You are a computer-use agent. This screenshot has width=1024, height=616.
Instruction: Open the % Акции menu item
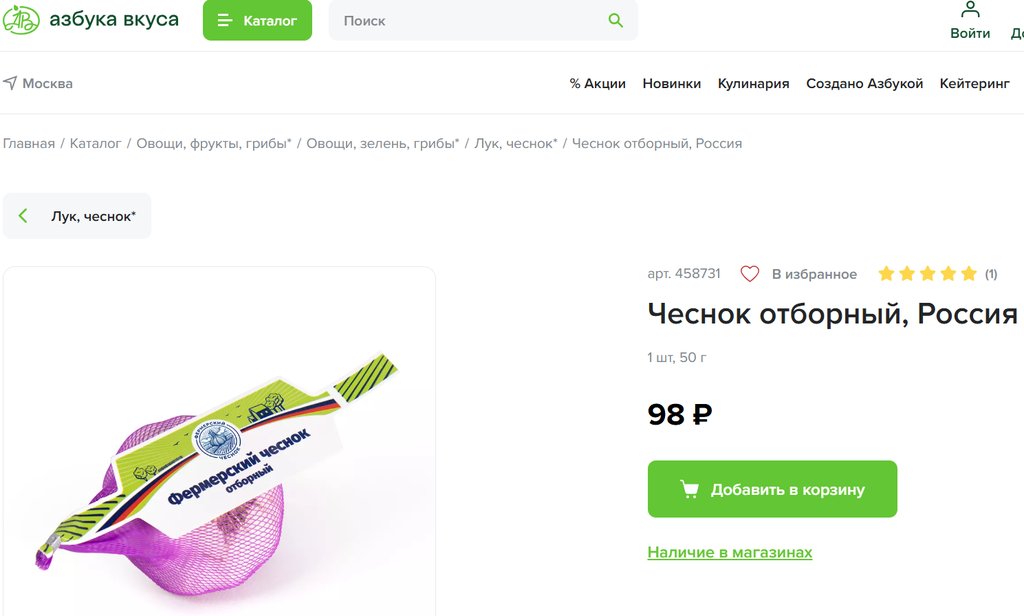pos(598,84)
